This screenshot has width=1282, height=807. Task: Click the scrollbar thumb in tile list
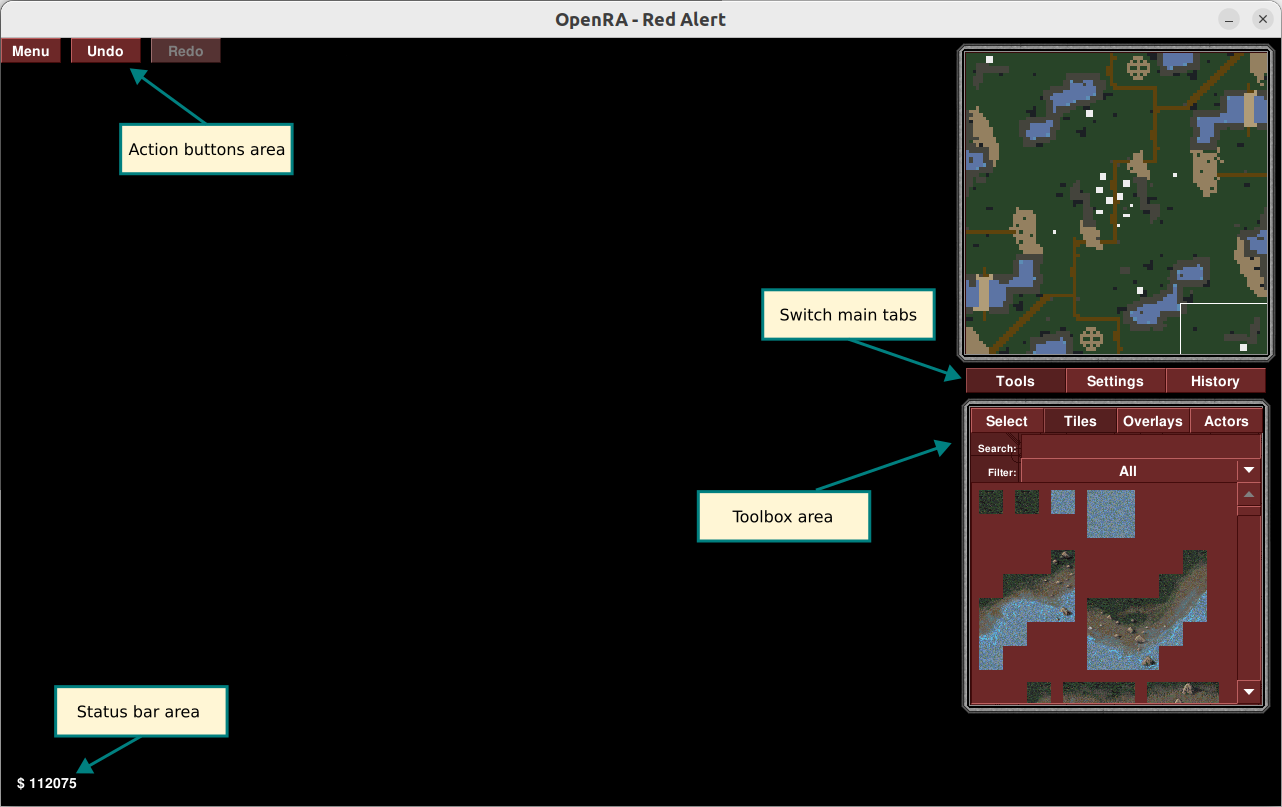point(1249,511)
